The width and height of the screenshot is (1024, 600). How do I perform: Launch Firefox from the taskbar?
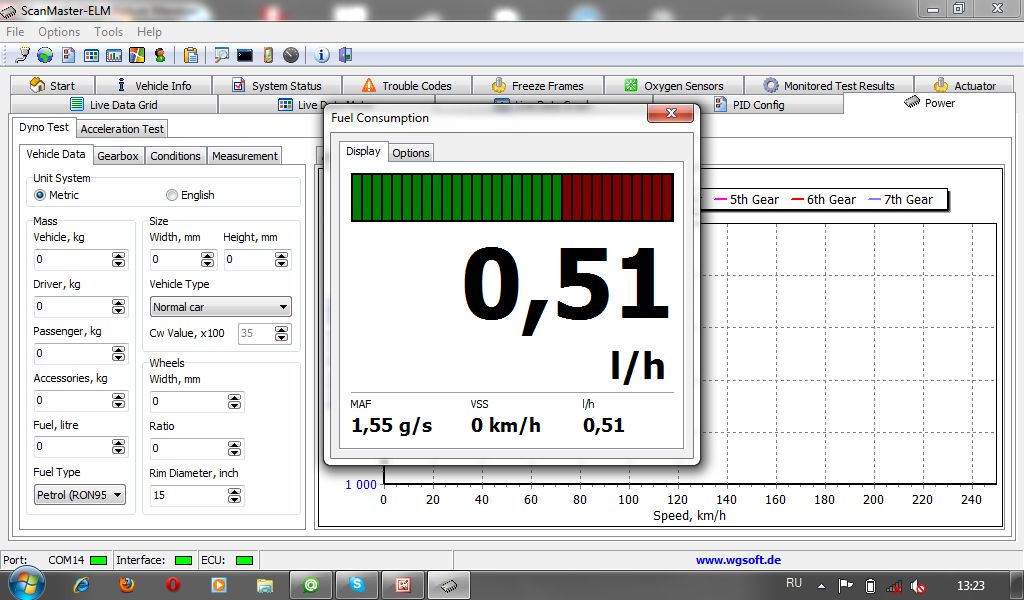[x=127, y=584]
